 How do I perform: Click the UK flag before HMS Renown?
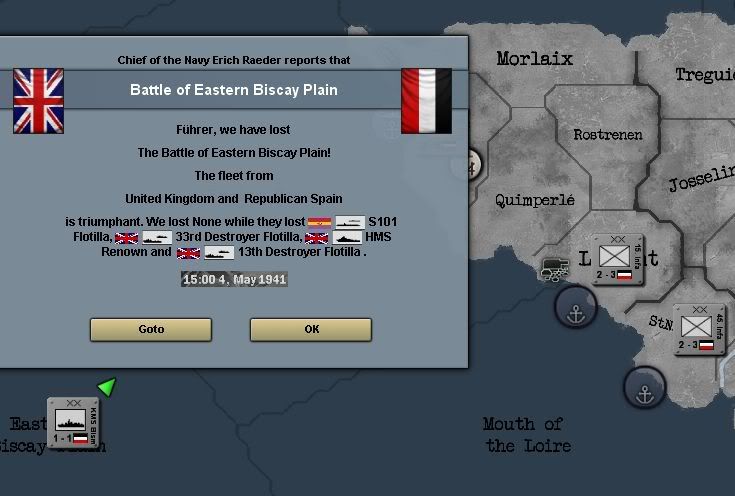[316, 238]
